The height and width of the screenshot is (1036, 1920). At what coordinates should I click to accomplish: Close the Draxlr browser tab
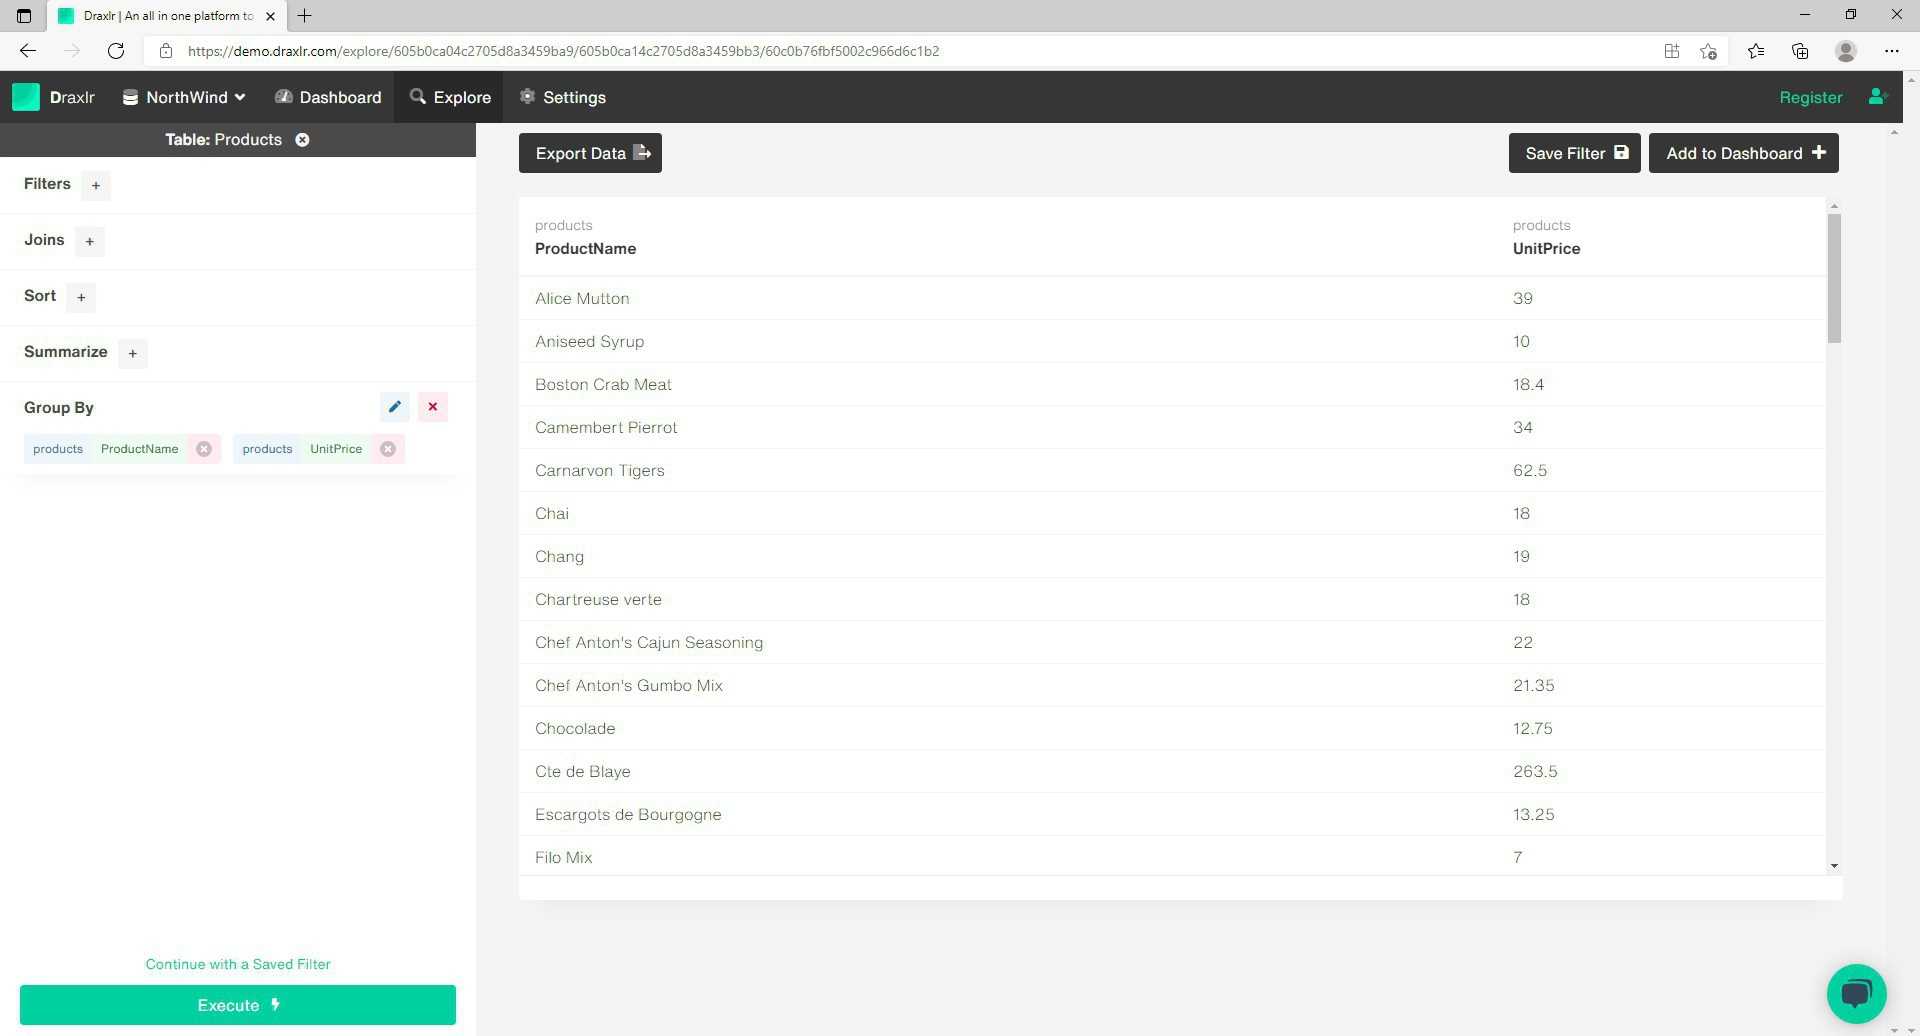tap(270, 16)
